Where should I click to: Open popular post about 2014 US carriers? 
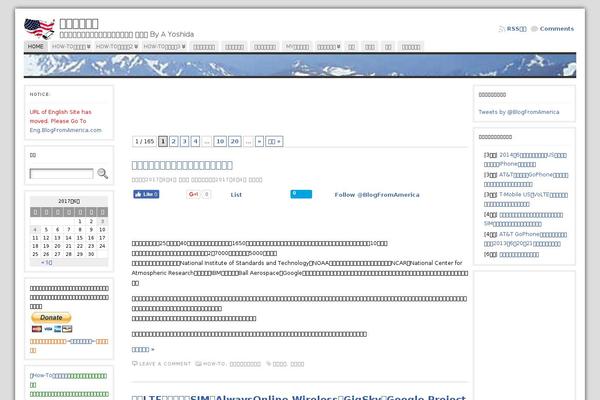coord(525,160)
